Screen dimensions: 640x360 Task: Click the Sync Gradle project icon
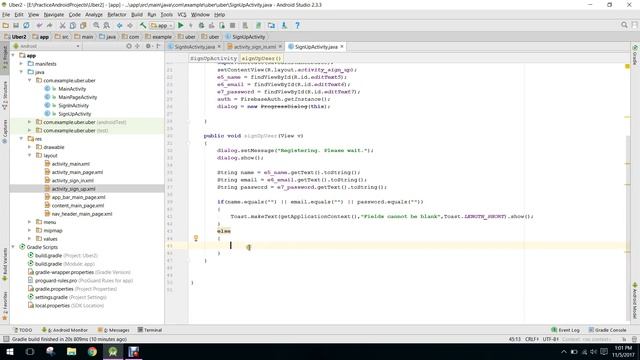258,25
